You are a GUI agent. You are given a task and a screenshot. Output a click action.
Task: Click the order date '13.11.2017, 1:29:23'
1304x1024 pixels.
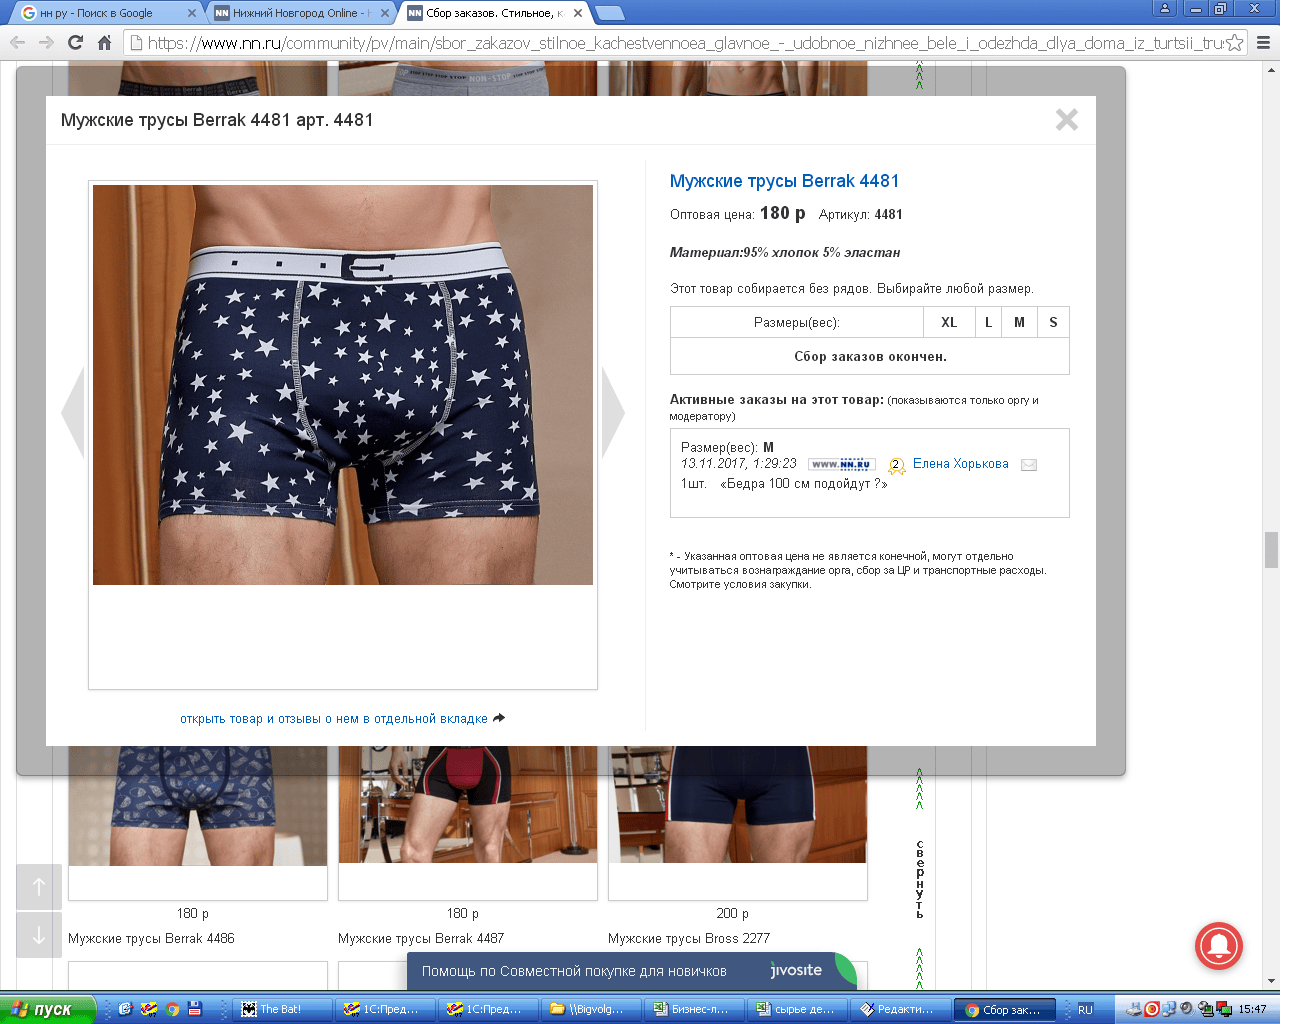[739, 464]
